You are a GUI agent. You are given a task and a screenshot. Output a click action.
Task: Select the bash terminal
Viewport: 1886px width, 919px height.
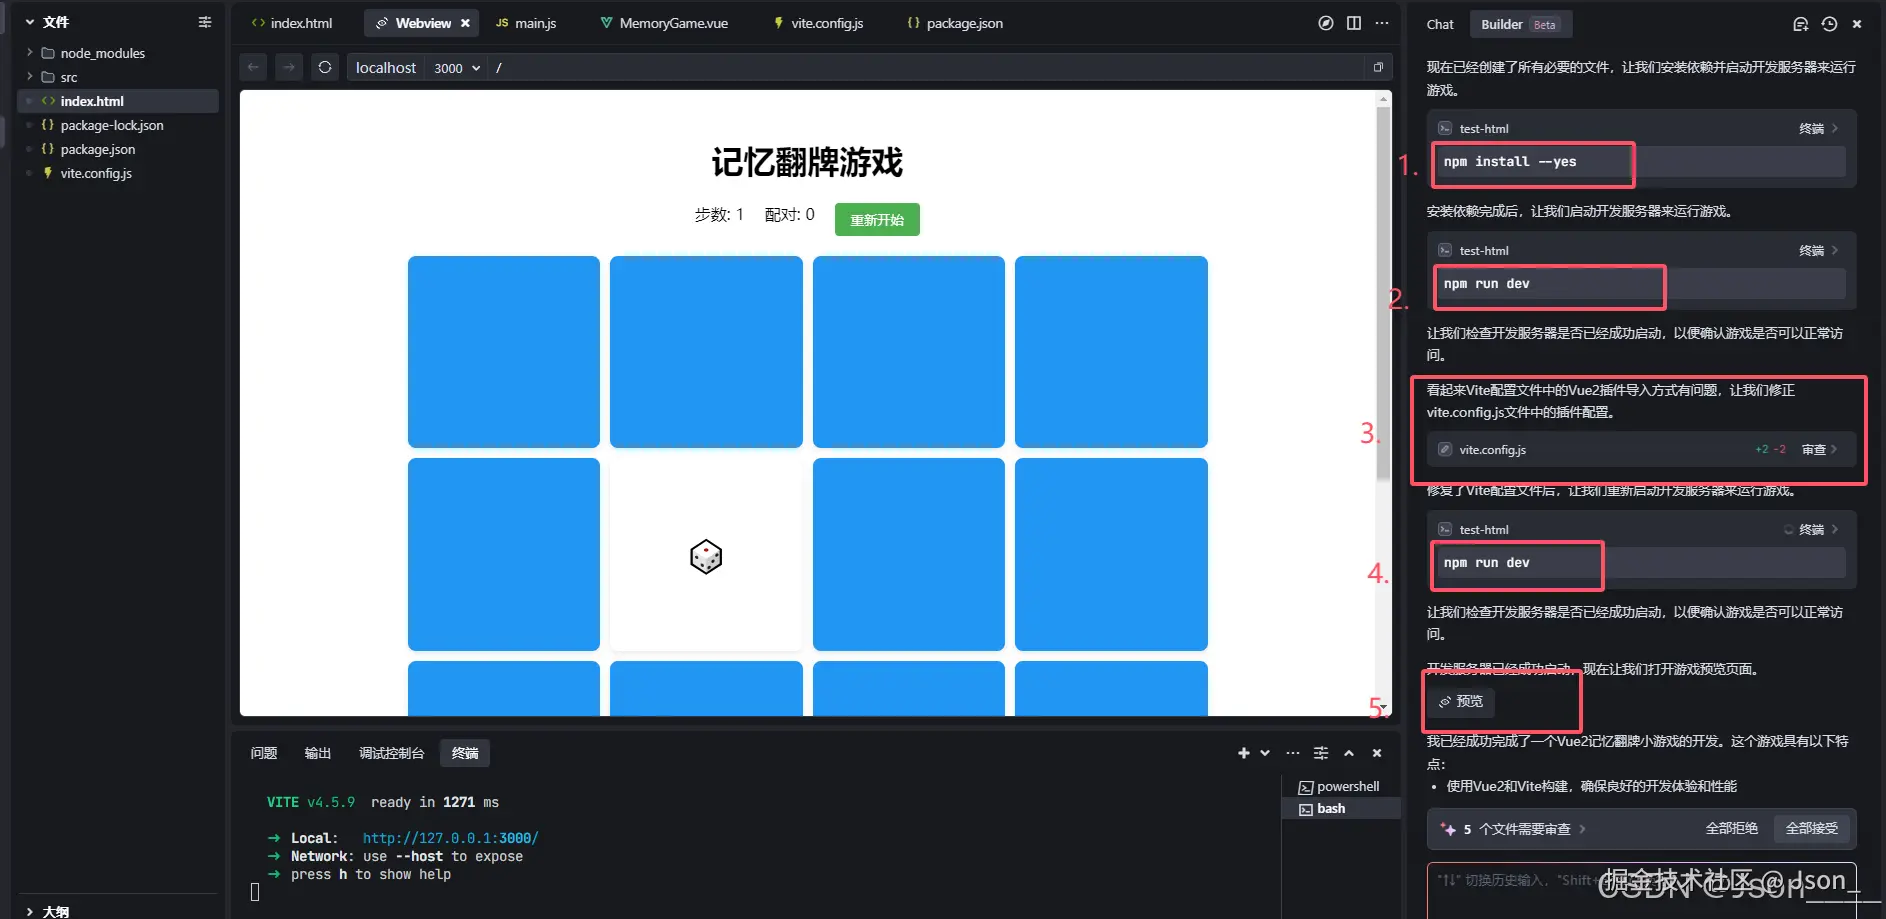[x=1339, y=809]
